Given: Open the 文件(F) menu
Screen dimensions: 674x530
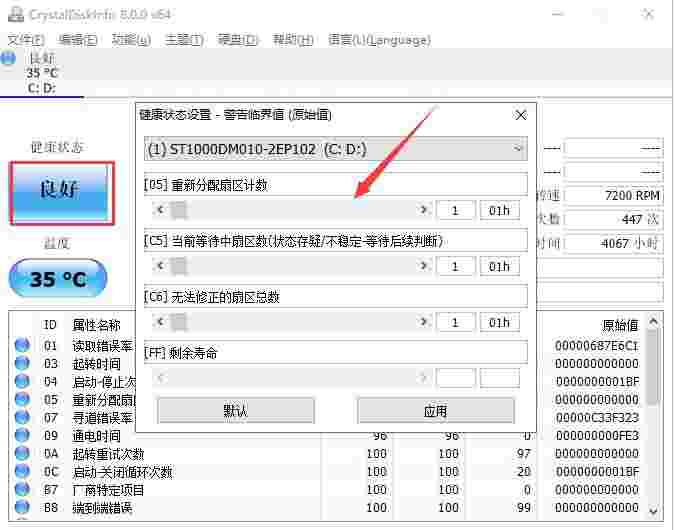Looking at the screenshot, I should click(26, 40).
